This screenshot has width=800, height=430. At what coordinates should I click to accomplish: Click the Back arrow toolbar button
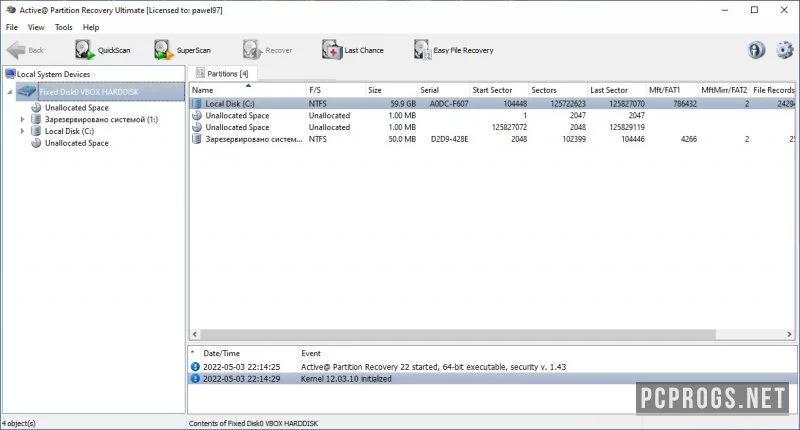pyautogui.click(x=26, y=50)
